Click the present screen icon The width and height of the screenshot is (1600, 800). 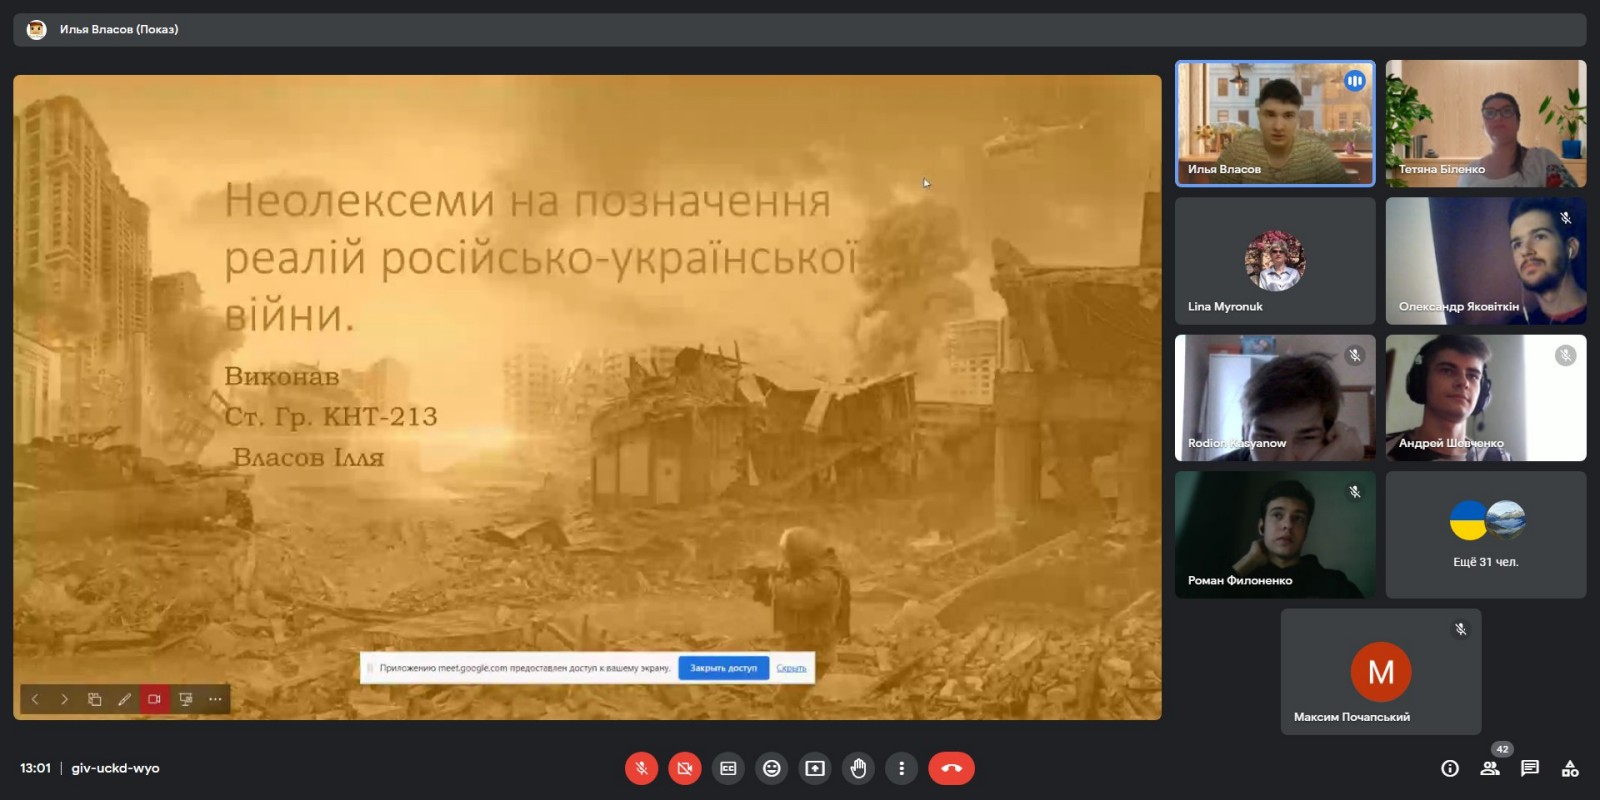815,768
